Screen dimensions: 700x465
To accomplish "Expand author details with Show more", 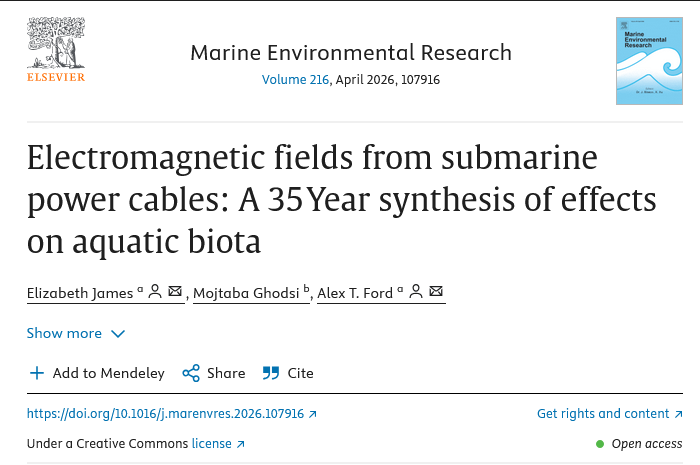I will (x=64, y=333).
